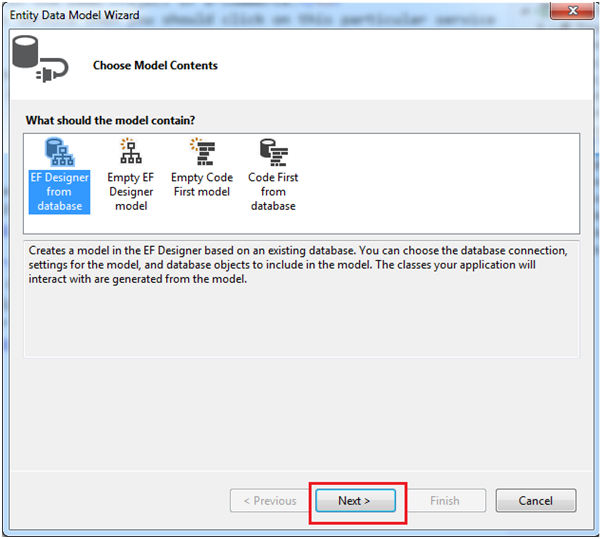Screen dimensions: 606x539
Task: Click the Next > button
Action: coord(356,502)
